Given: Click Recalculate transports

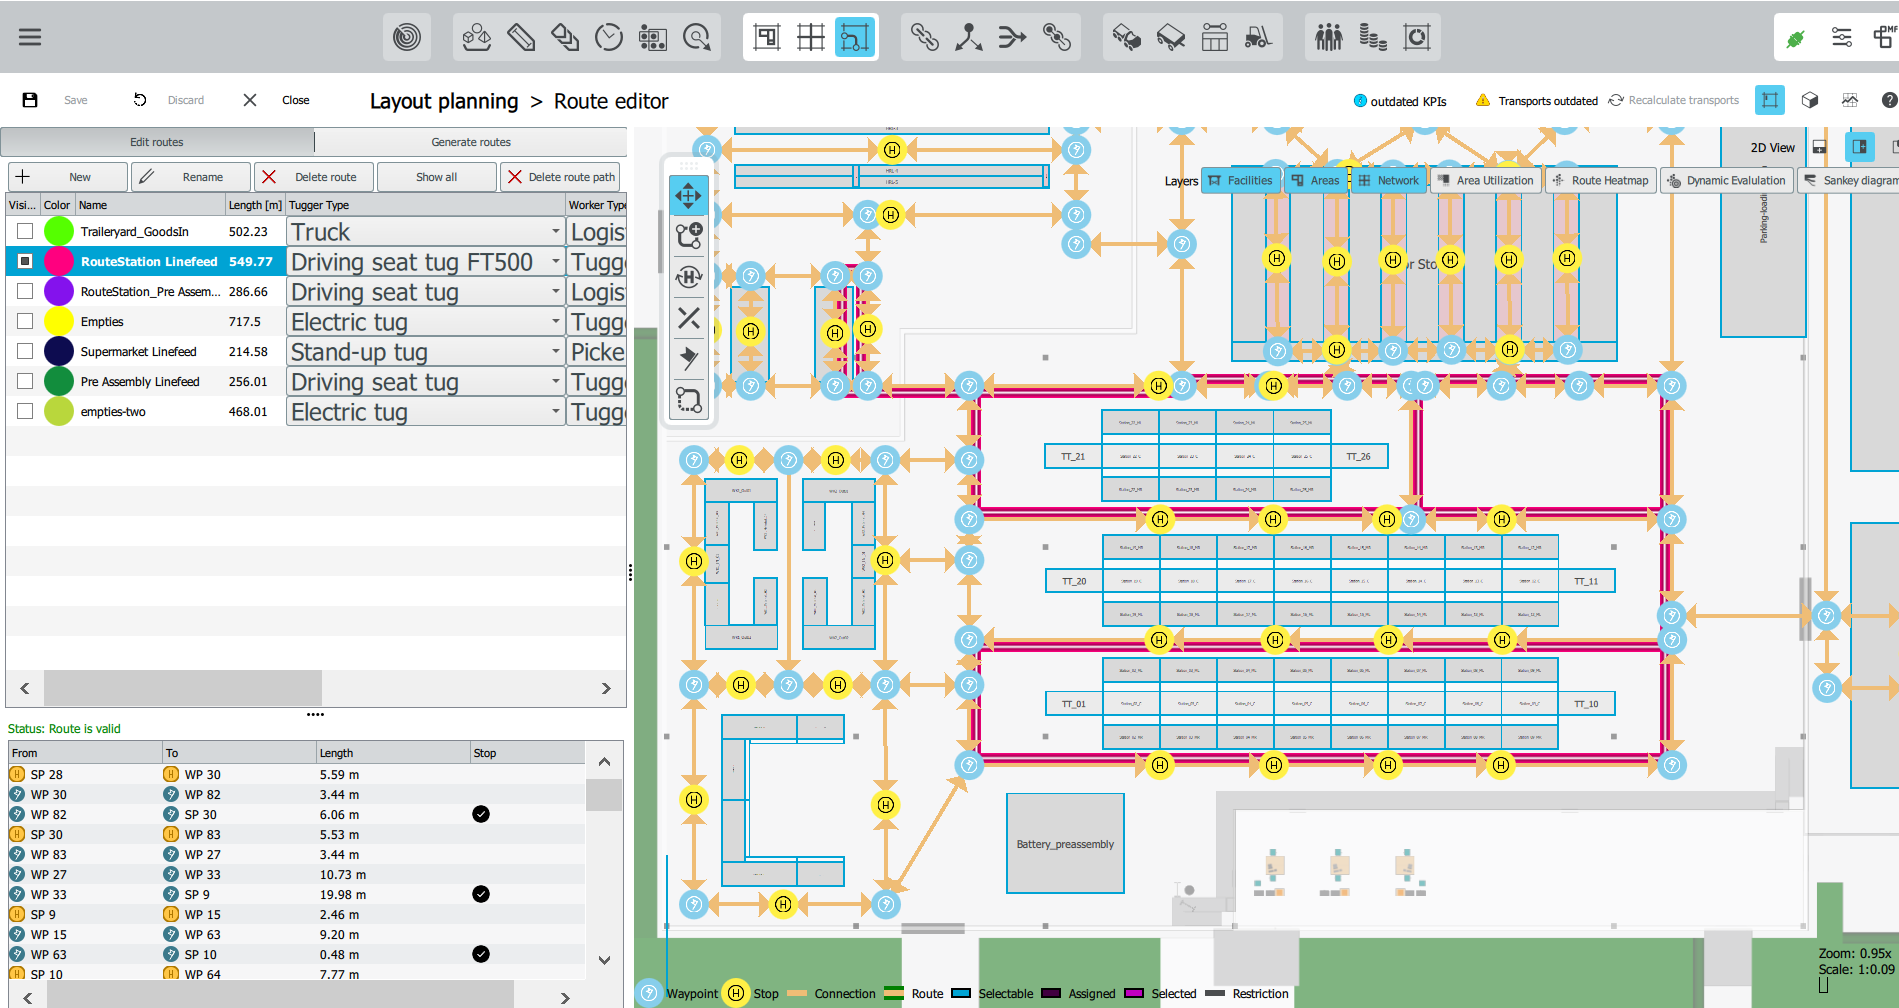Looking at the screenshot, I should (1674, 100).
